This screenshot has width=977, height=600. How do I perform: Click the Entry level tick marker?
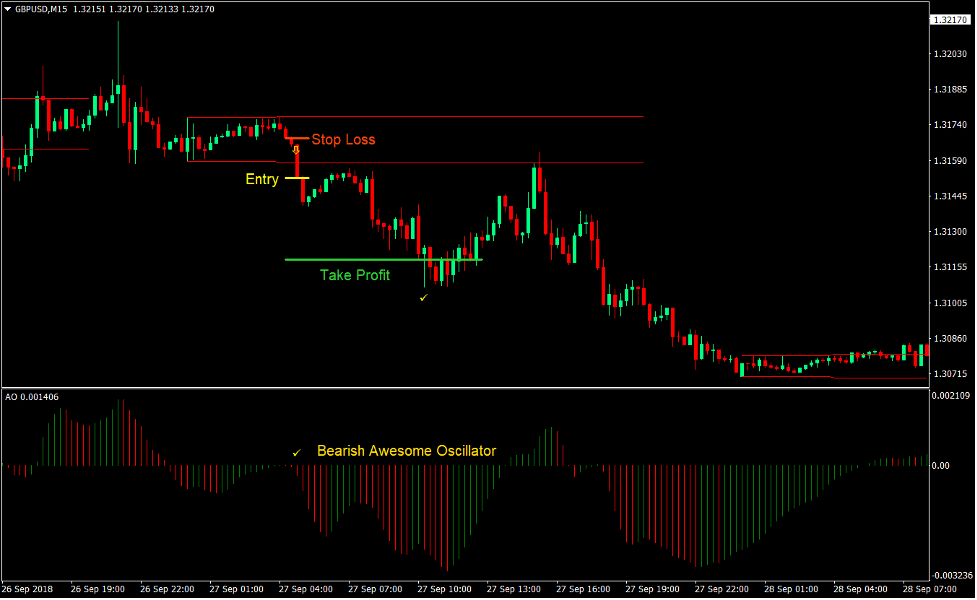tap(297, 178)
